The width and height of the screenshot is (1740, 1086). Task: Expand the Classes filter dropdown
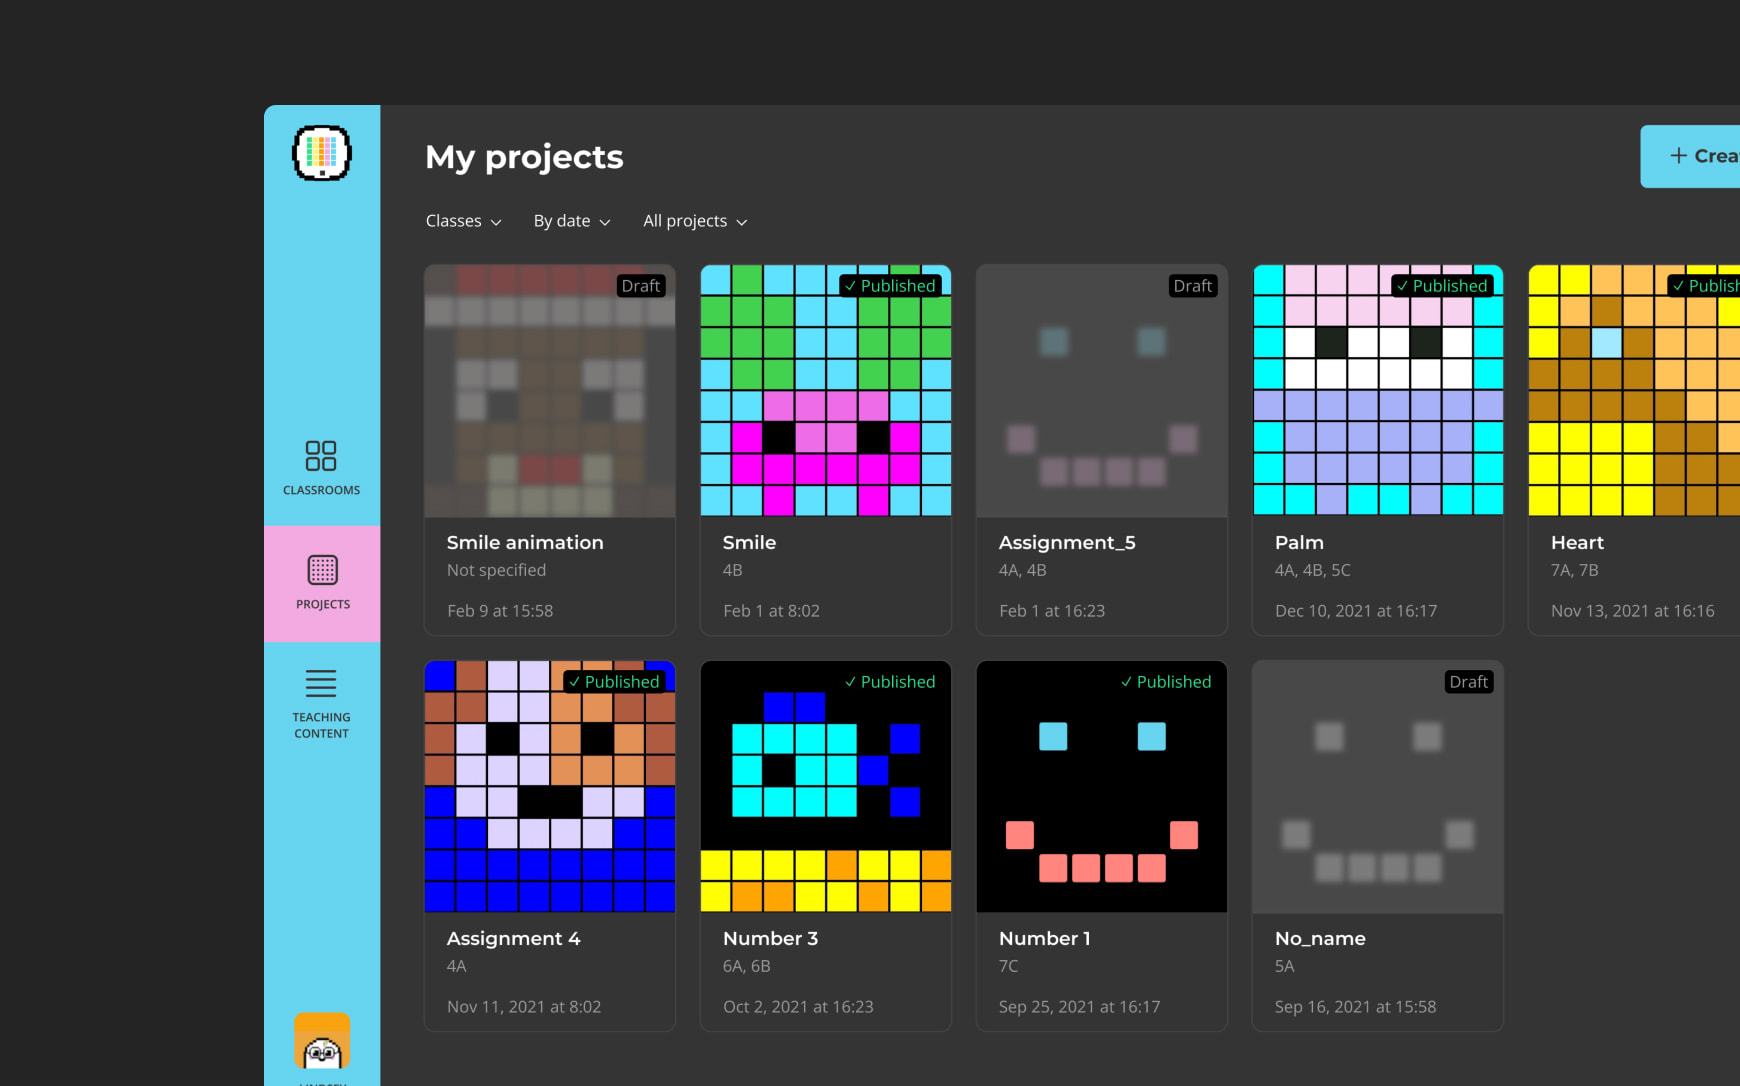[x=463, y=221]
